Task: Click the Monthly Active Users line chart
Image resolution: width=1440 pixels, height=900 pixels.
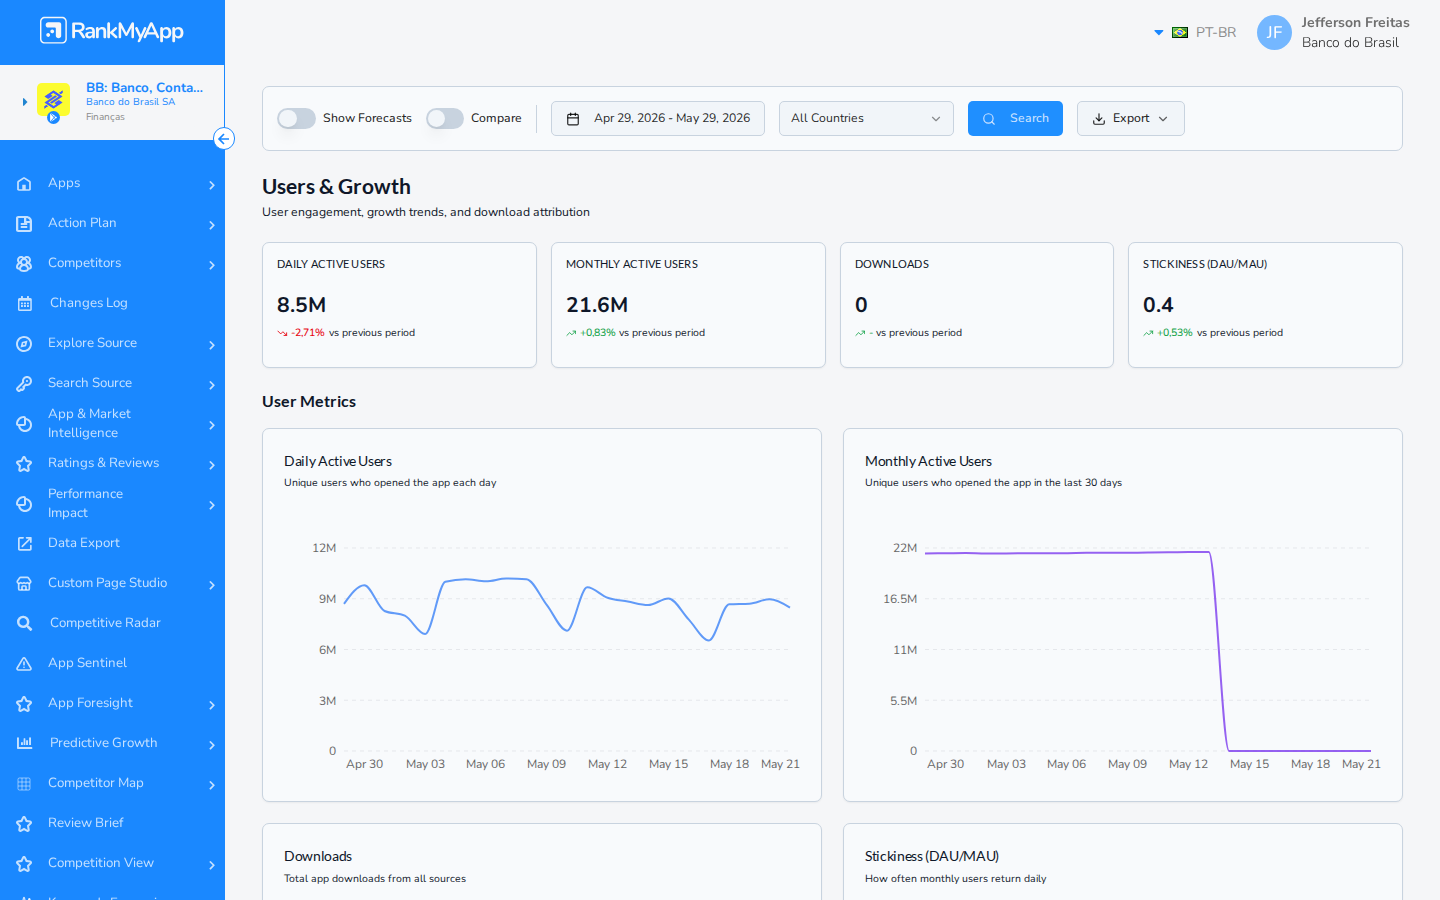Action: click(1148, 650)
